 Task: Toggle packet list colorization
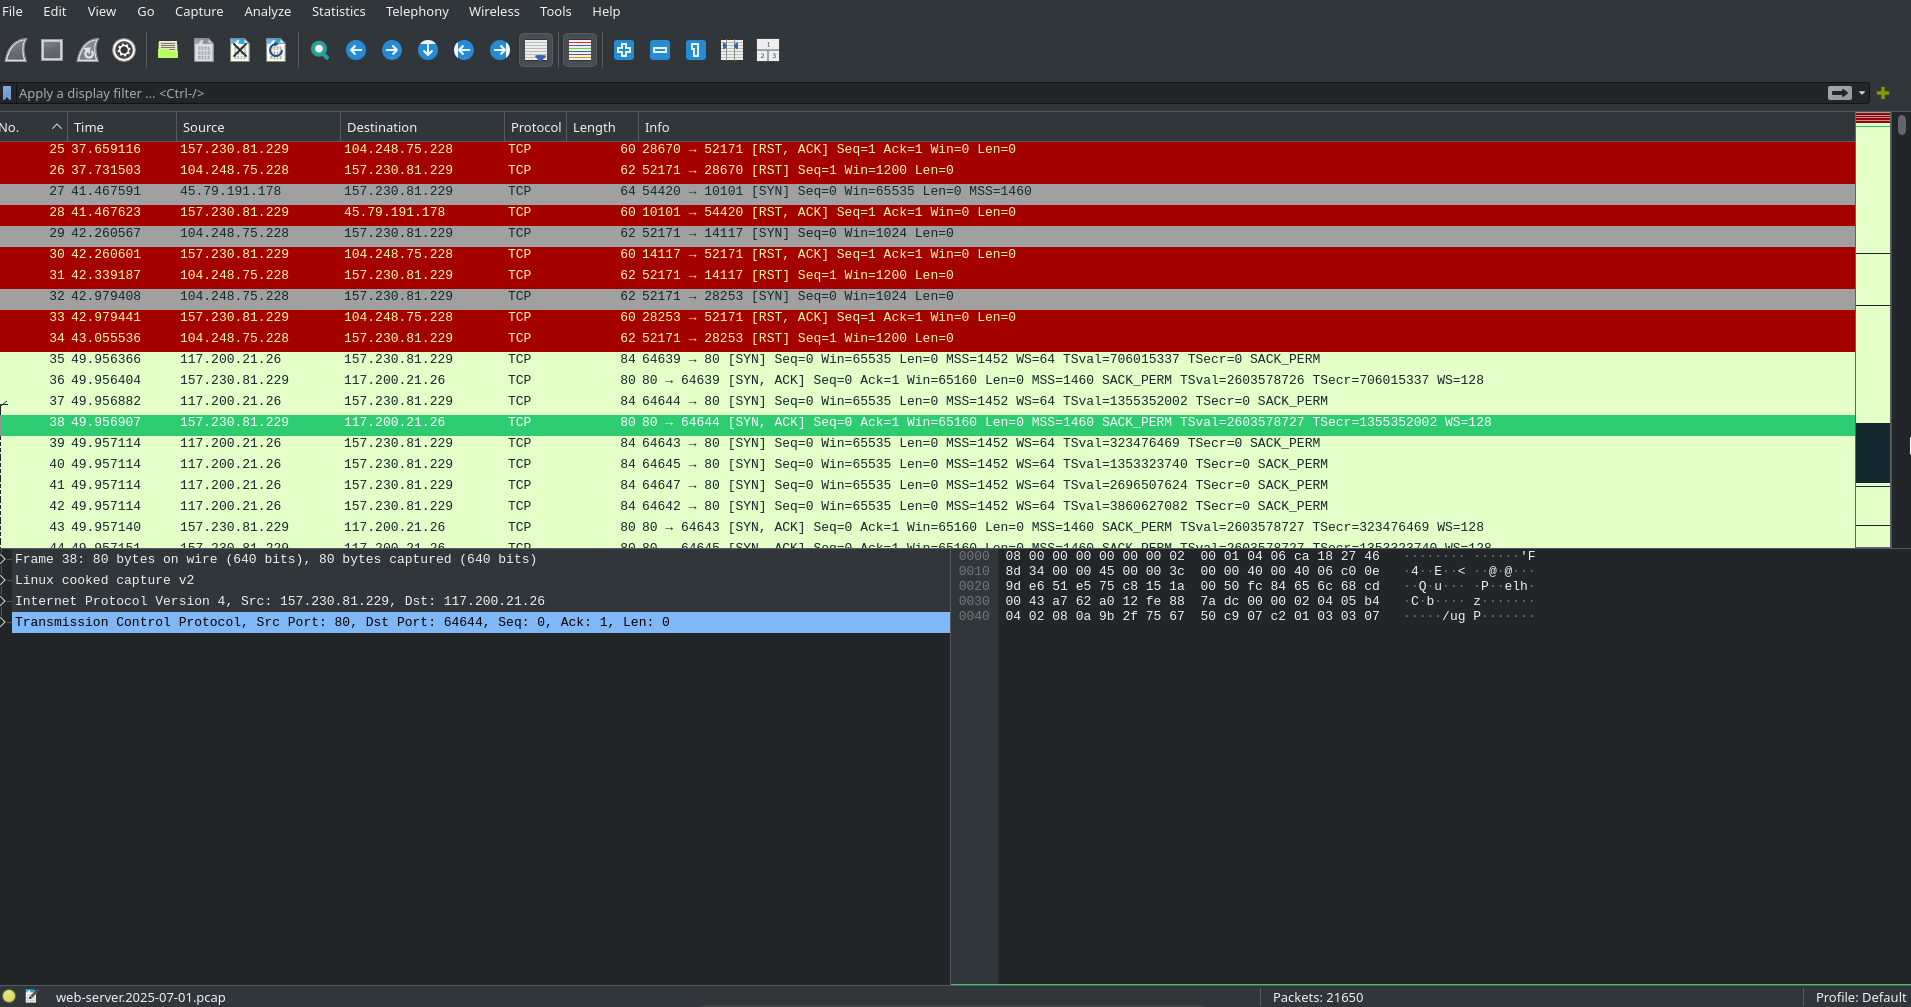click(580, 49)
